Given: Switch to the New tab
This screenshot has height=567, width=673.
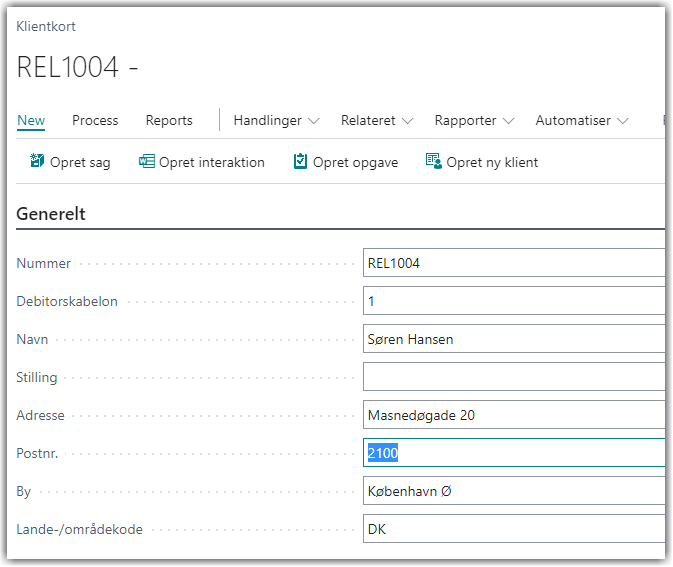Looking at the screenshot, I should coord(31,121).
